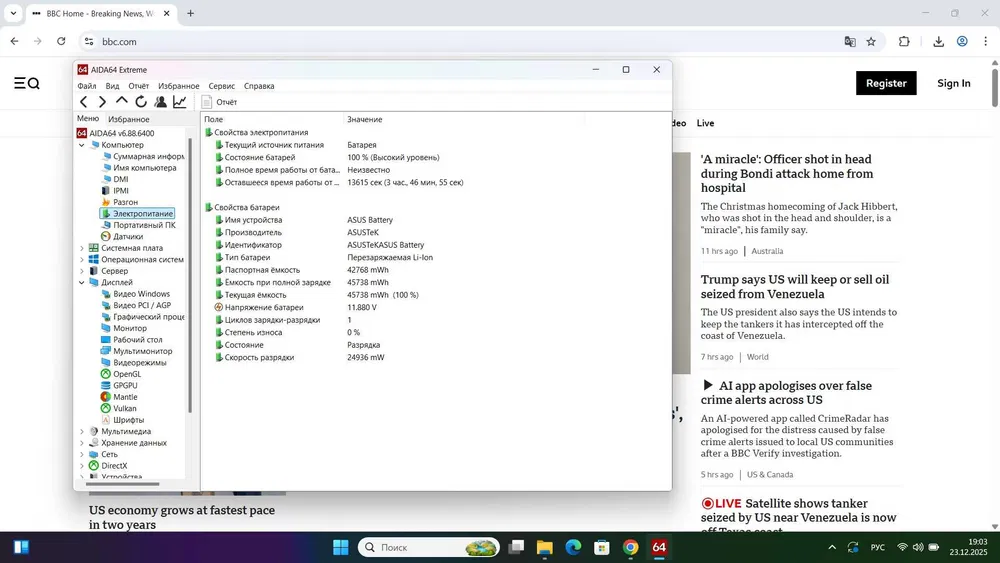Open 'Trump says US will keep or sell oil' article
This screenshot has width=1000, height=563.
click(x=795, y=287)
